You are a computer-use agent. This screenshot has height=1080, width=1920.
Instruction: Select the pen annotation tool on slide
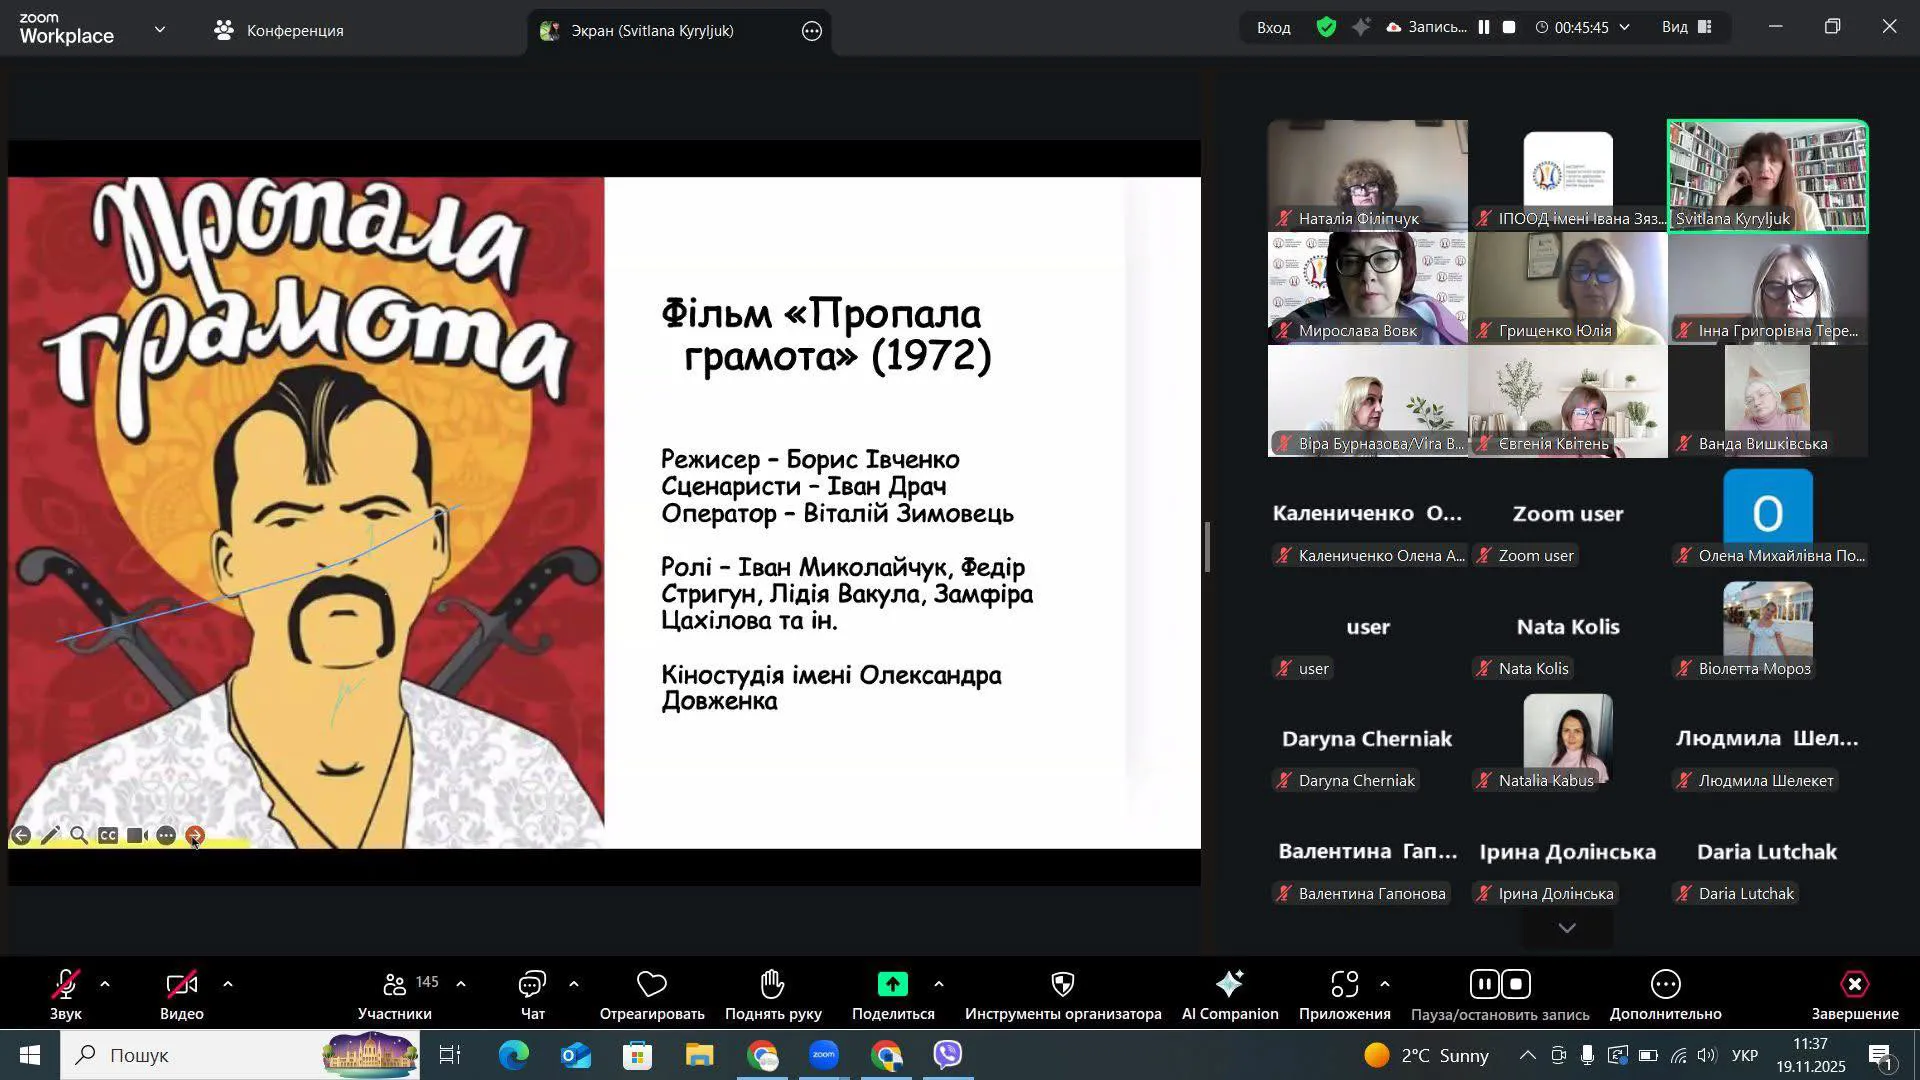pyautogui.click(x=50, y=836)
